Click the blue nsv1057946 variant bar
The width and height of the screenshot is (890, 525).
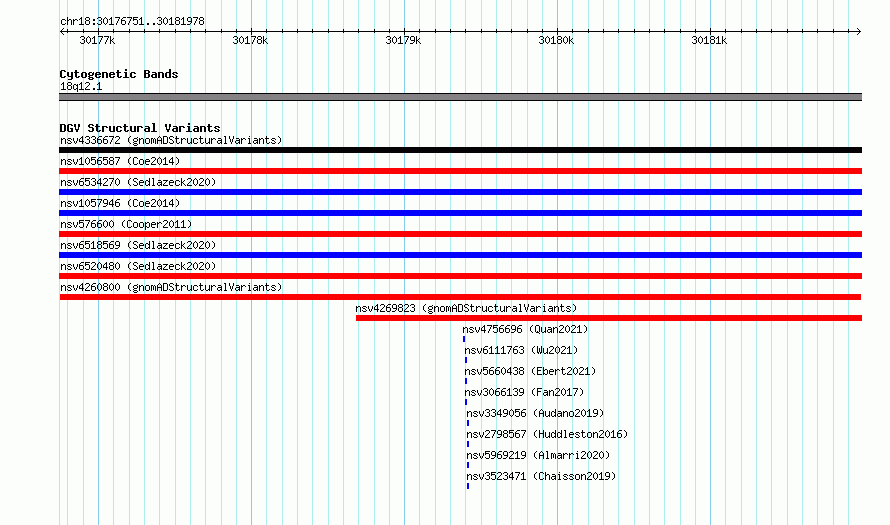[460, 213]
